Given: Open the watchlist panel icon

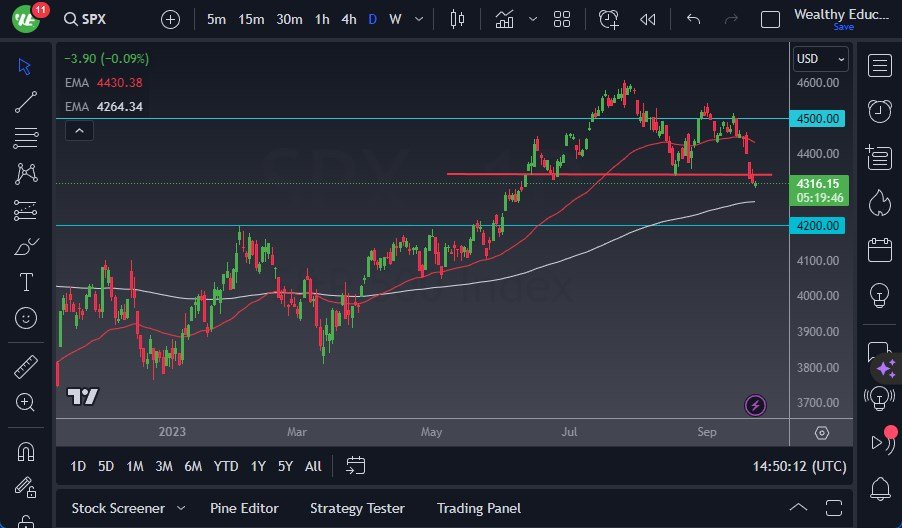Looking at the screenshot, I should click(x=880, y=66).
